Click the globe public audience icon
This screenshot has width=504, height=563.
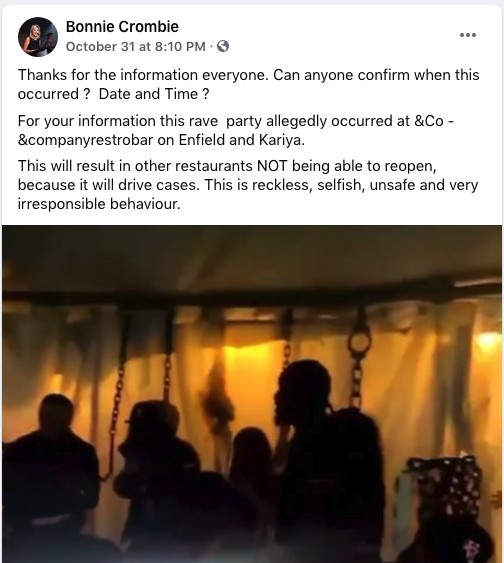point(223,46)
